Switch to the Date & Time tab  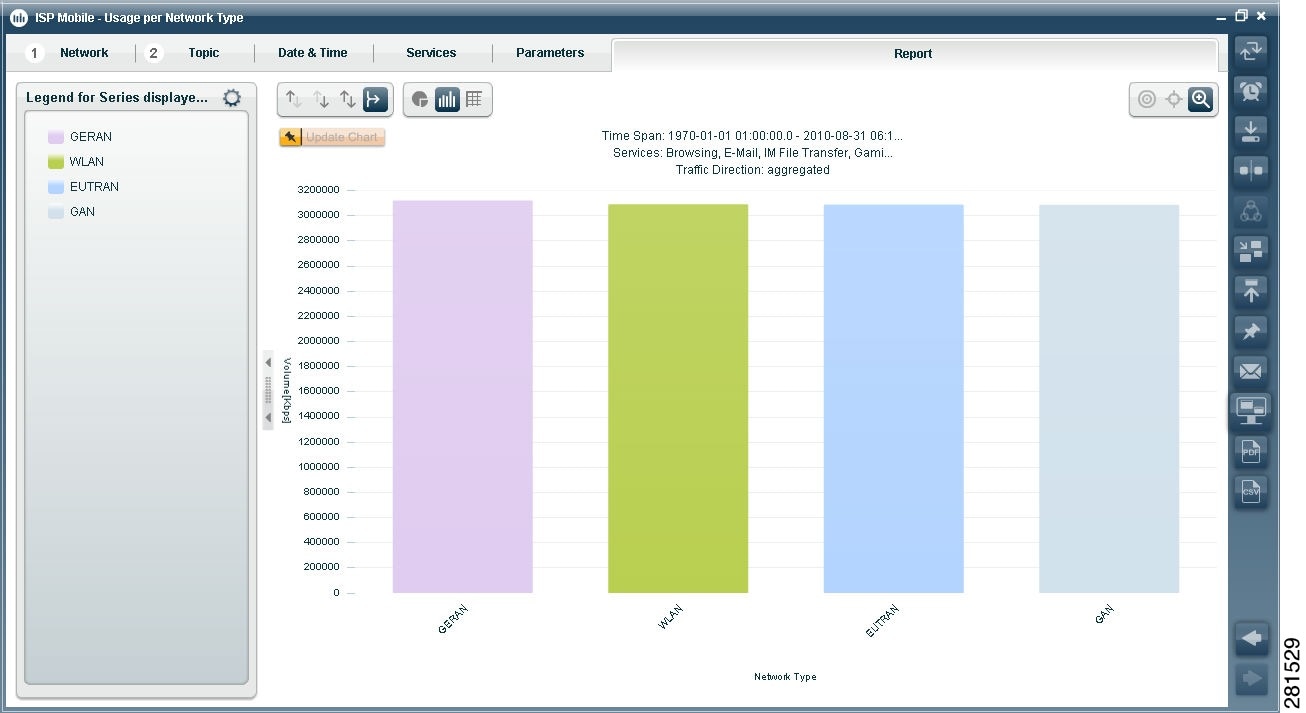point(314,52)
